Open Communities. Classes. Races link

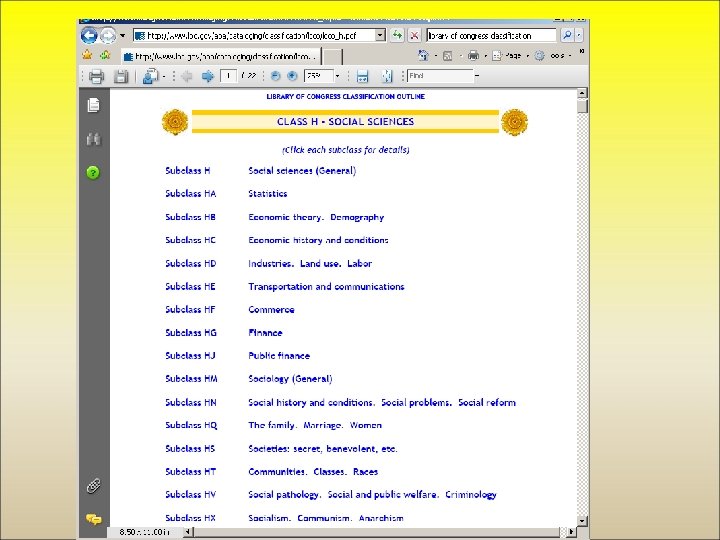point(313,472)
